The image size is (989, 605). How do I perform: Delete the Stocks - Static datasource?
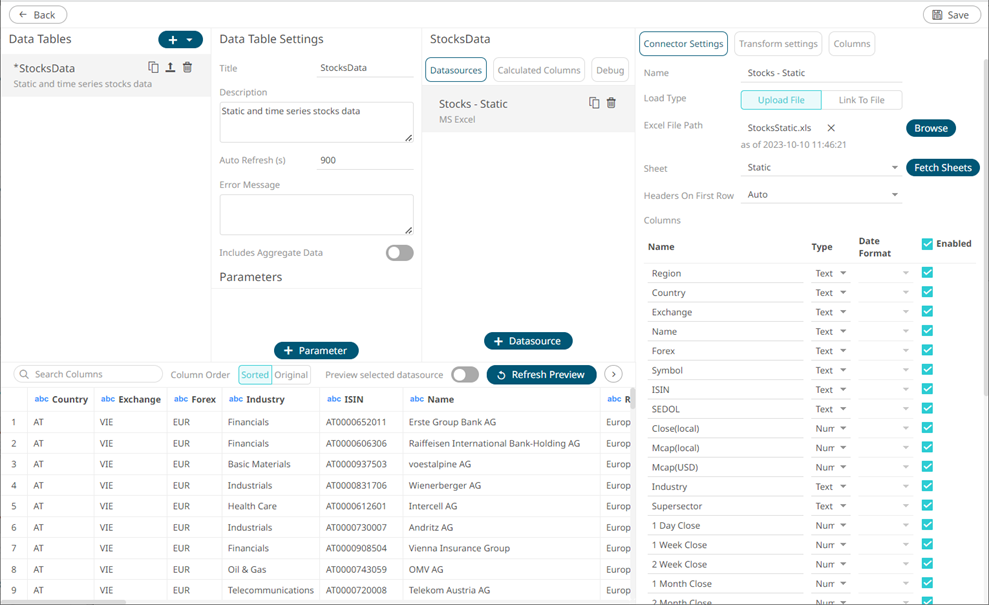pyautogui.click(x=611, y=103)
